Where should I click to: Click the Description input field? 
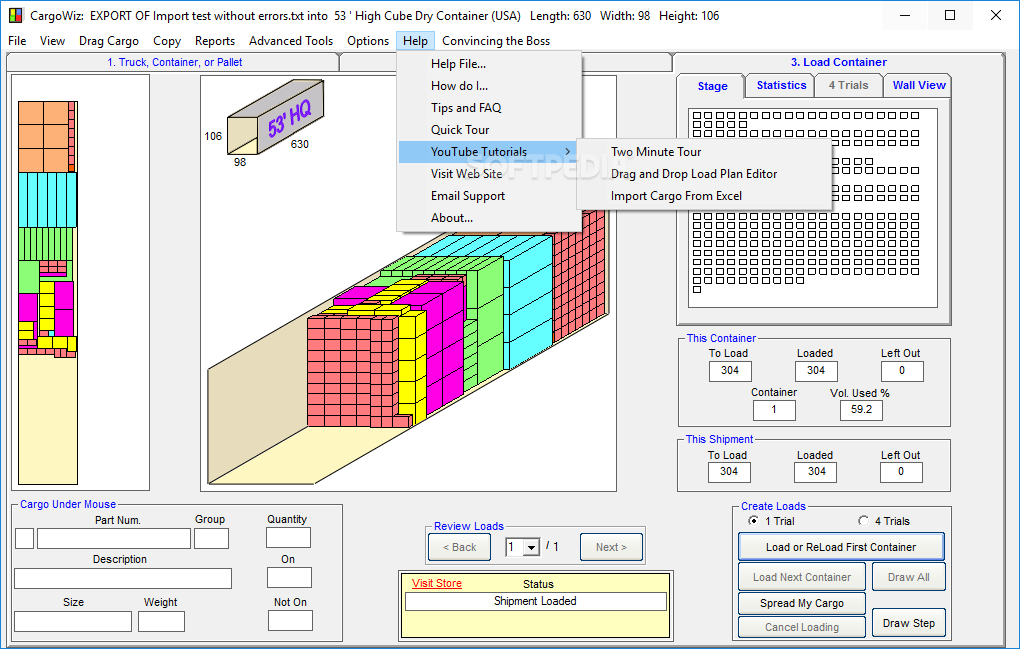123,578
